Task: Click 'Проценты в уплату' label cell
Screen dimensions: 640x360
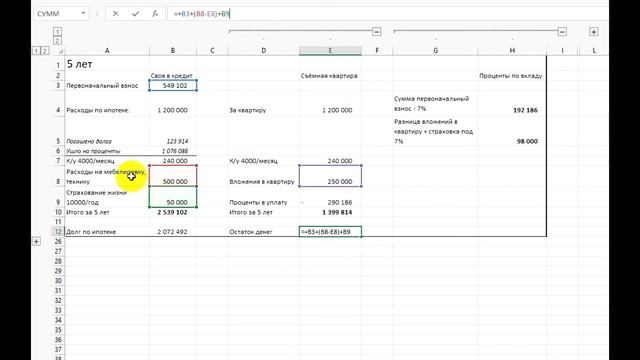Action: tap(264, 197)
